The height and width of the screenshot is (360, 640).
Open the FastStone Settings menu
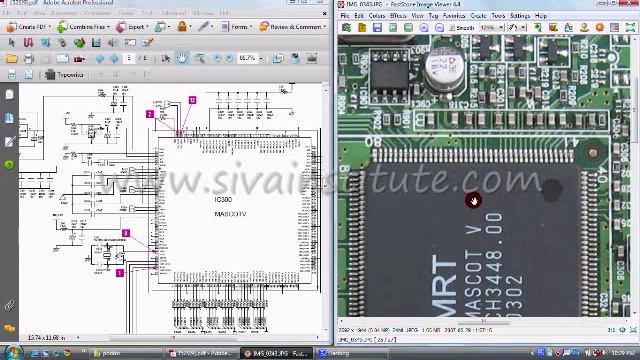click(520, 16)
